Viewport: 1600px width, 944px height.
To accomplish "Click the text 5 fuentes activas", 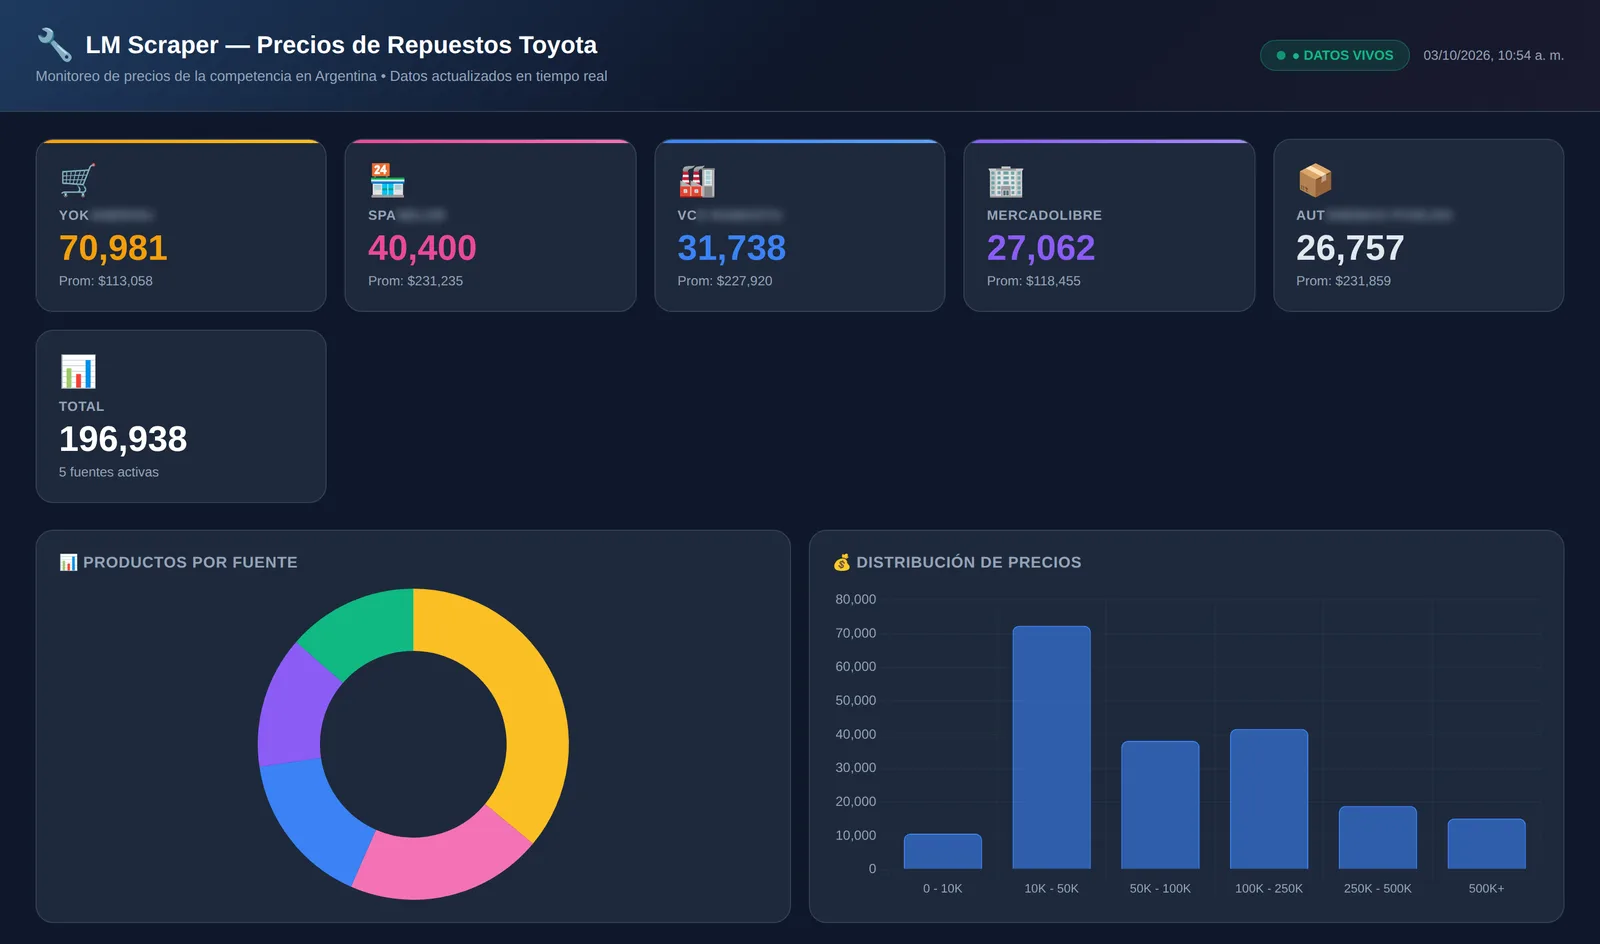I will click(109, 472).
